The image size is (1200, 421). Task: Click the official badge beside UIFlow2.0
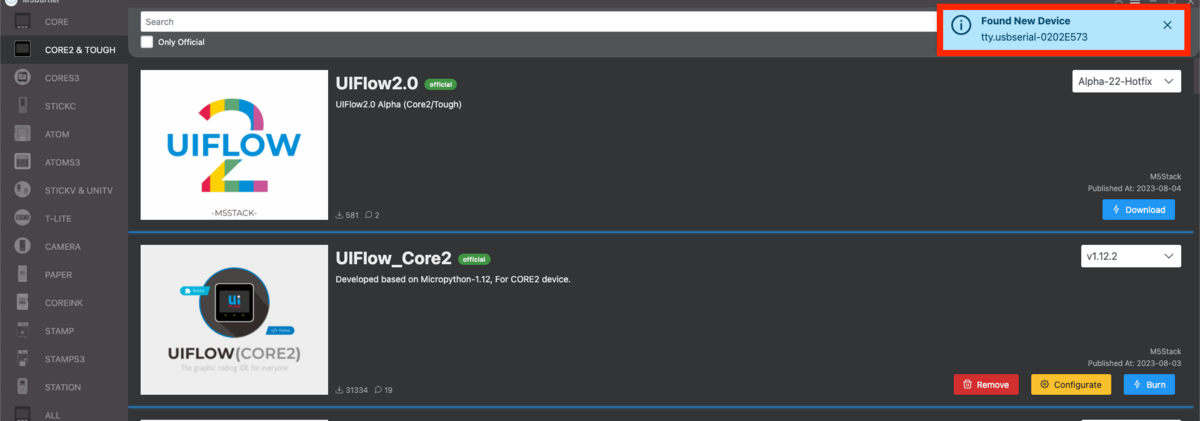pyautogui.click(x=441, y=85)
